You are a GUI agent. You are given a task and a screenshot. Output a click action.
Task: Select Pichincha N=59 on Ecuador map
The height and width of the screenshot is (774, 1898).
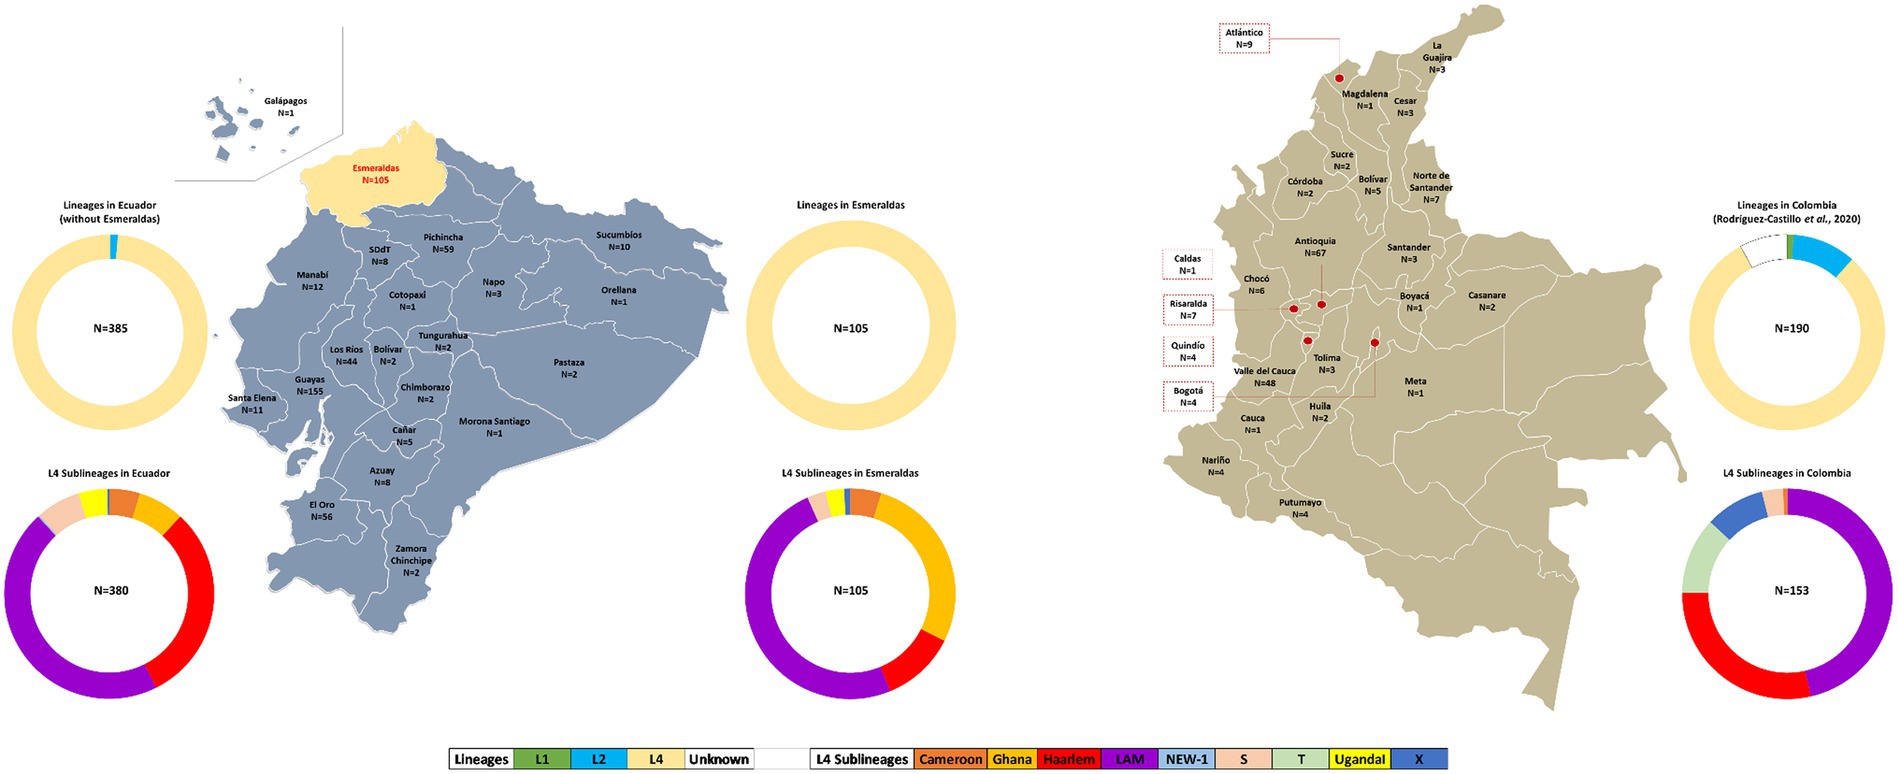click(x=443, y=243)
